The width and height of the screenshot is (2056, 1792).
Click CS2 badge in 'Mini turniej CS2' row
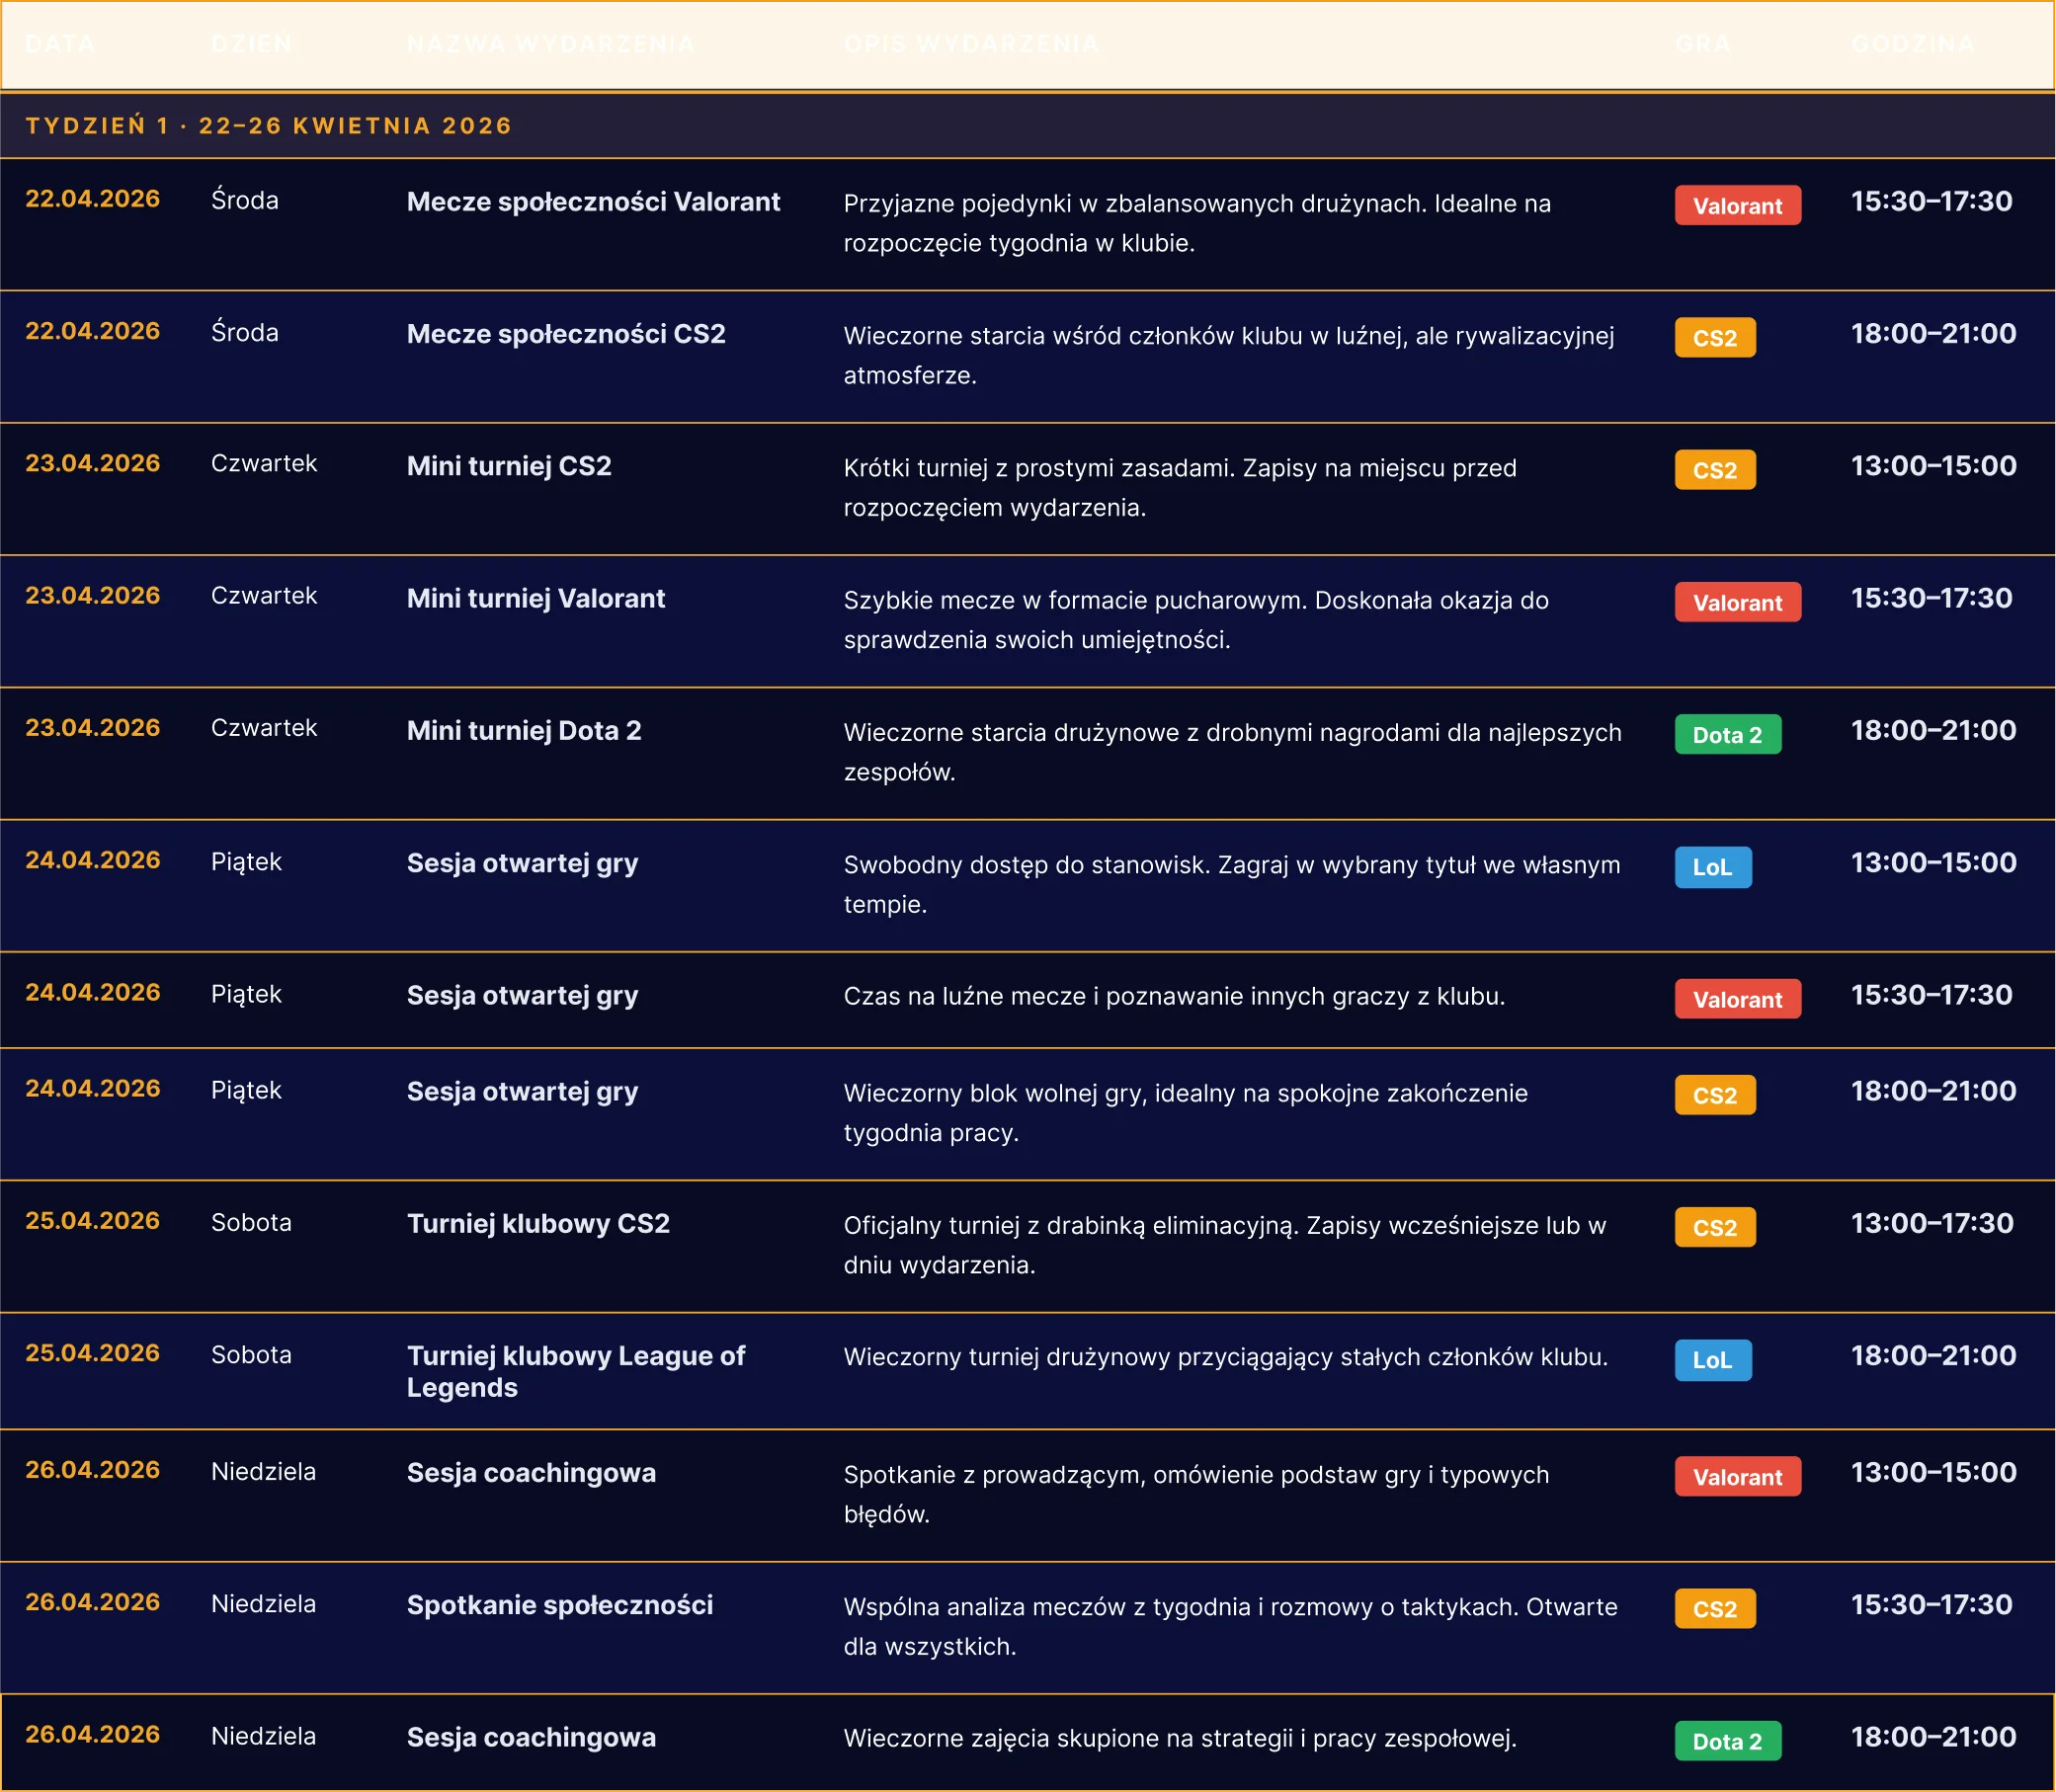(1715, 469)
